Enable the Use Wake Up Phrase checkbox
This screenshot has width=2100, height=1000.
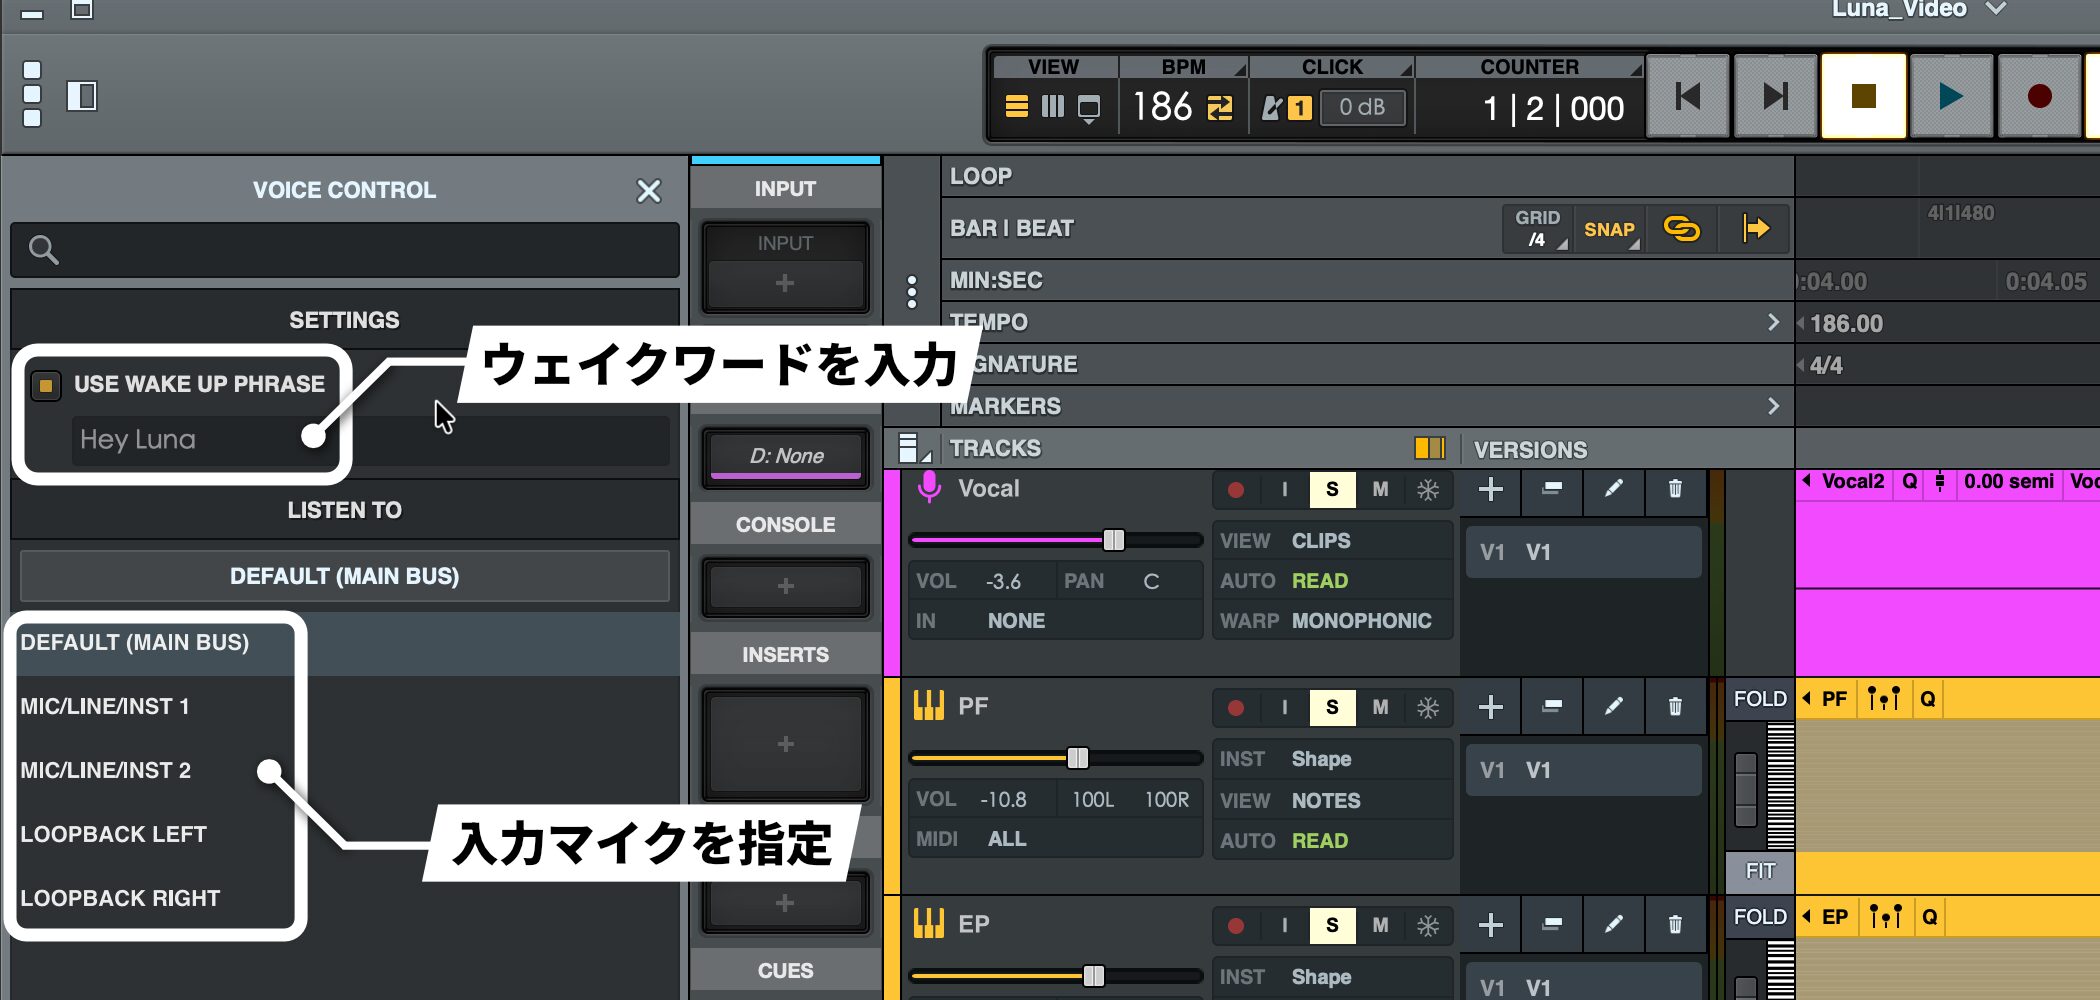pyautogui.click(x=46, y=385)
